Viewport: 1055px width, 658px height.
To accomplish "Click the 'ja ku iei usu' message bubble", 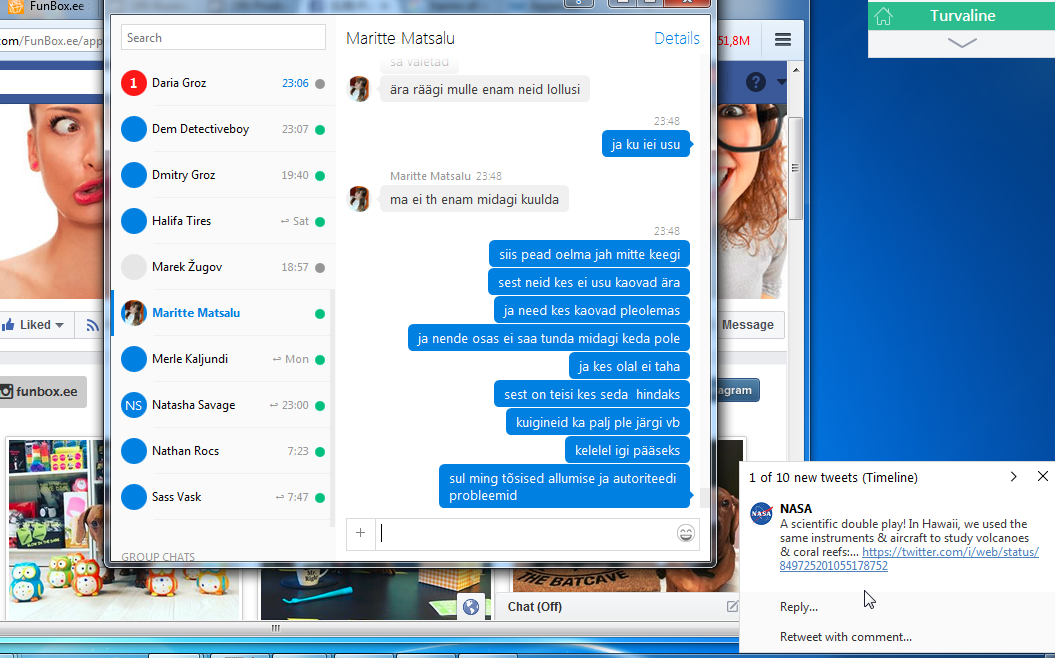I will click(646, 144).
